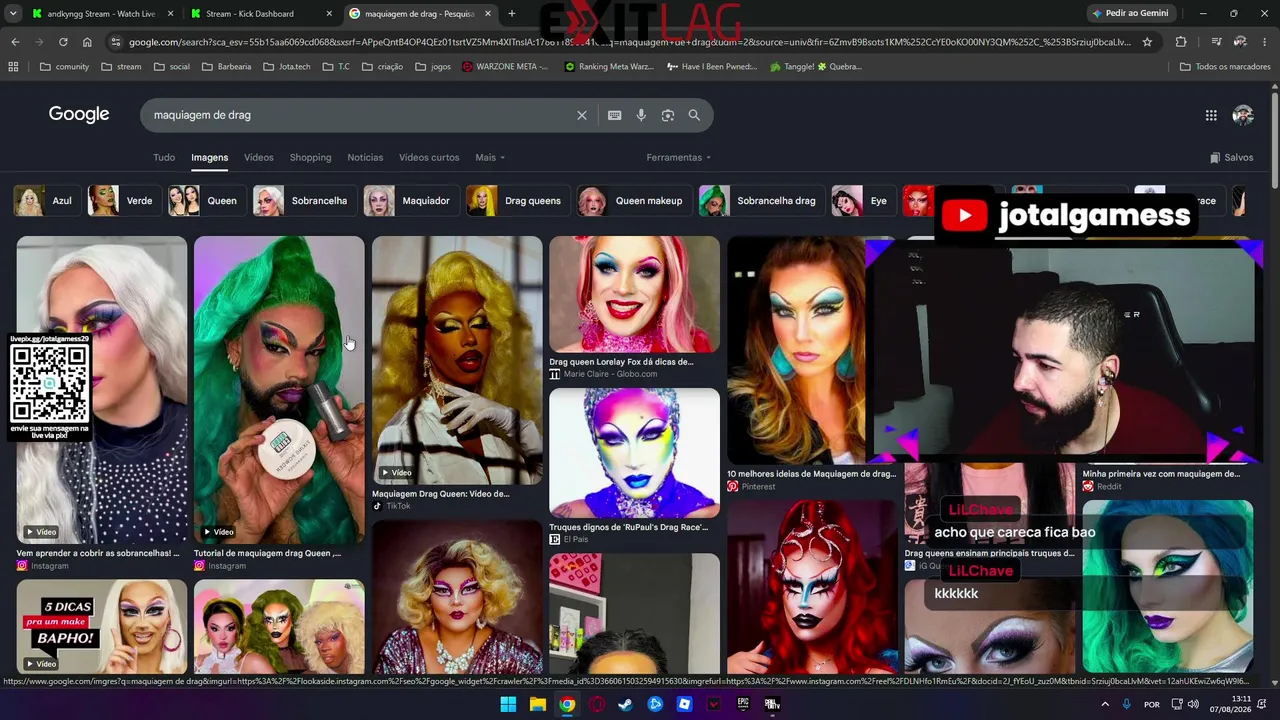This screenshot has width=1280, height=720.
Task: Open the Have I Been Pwned bookmark
Action: (711, 67)
